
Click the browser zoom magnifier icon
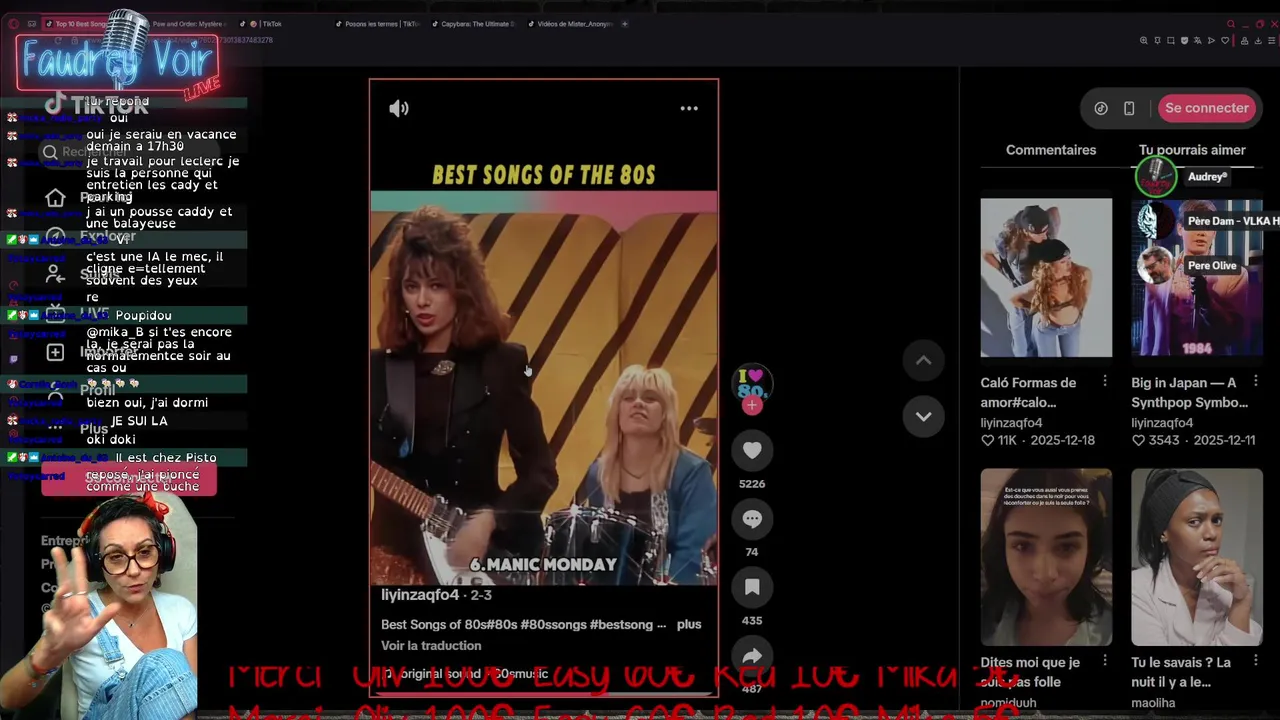coord(1144,40)
